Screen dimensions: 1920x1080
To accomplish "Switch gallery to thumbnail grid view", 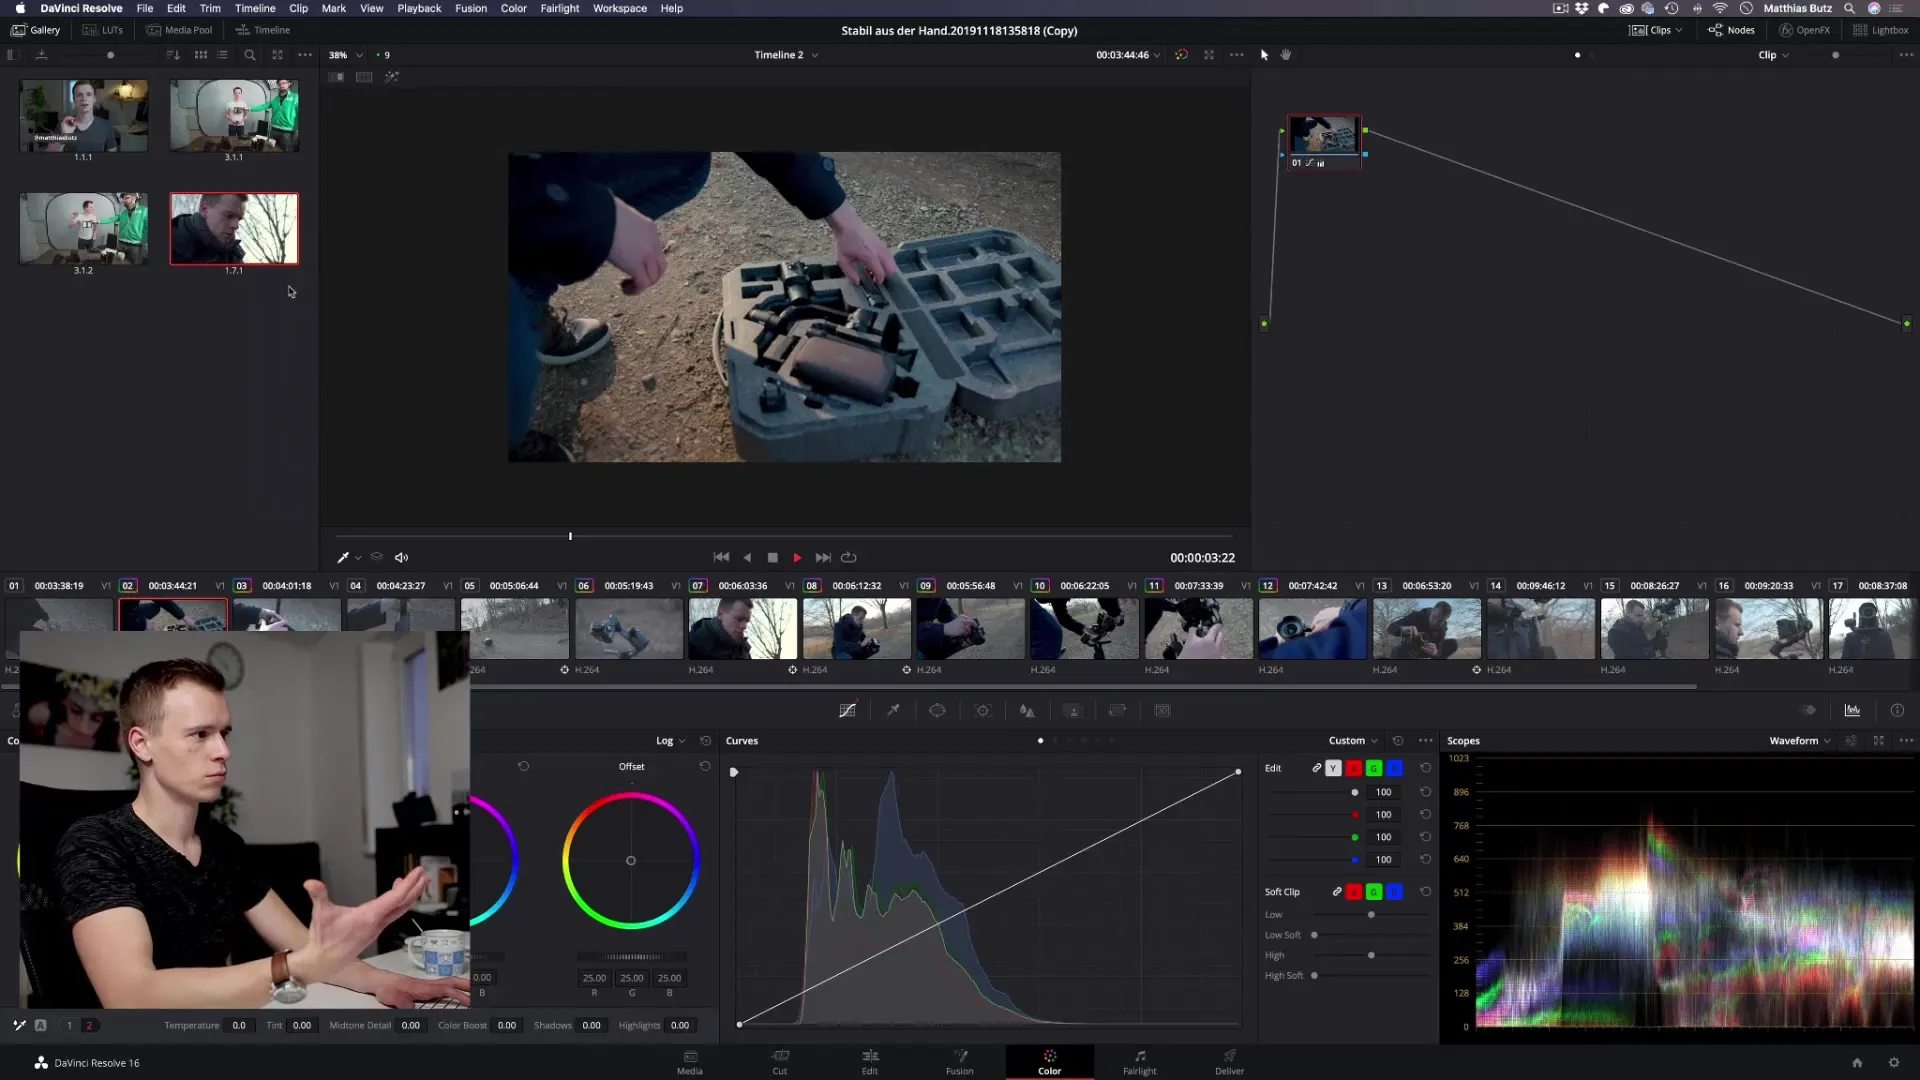I will [x=201, y=55].
